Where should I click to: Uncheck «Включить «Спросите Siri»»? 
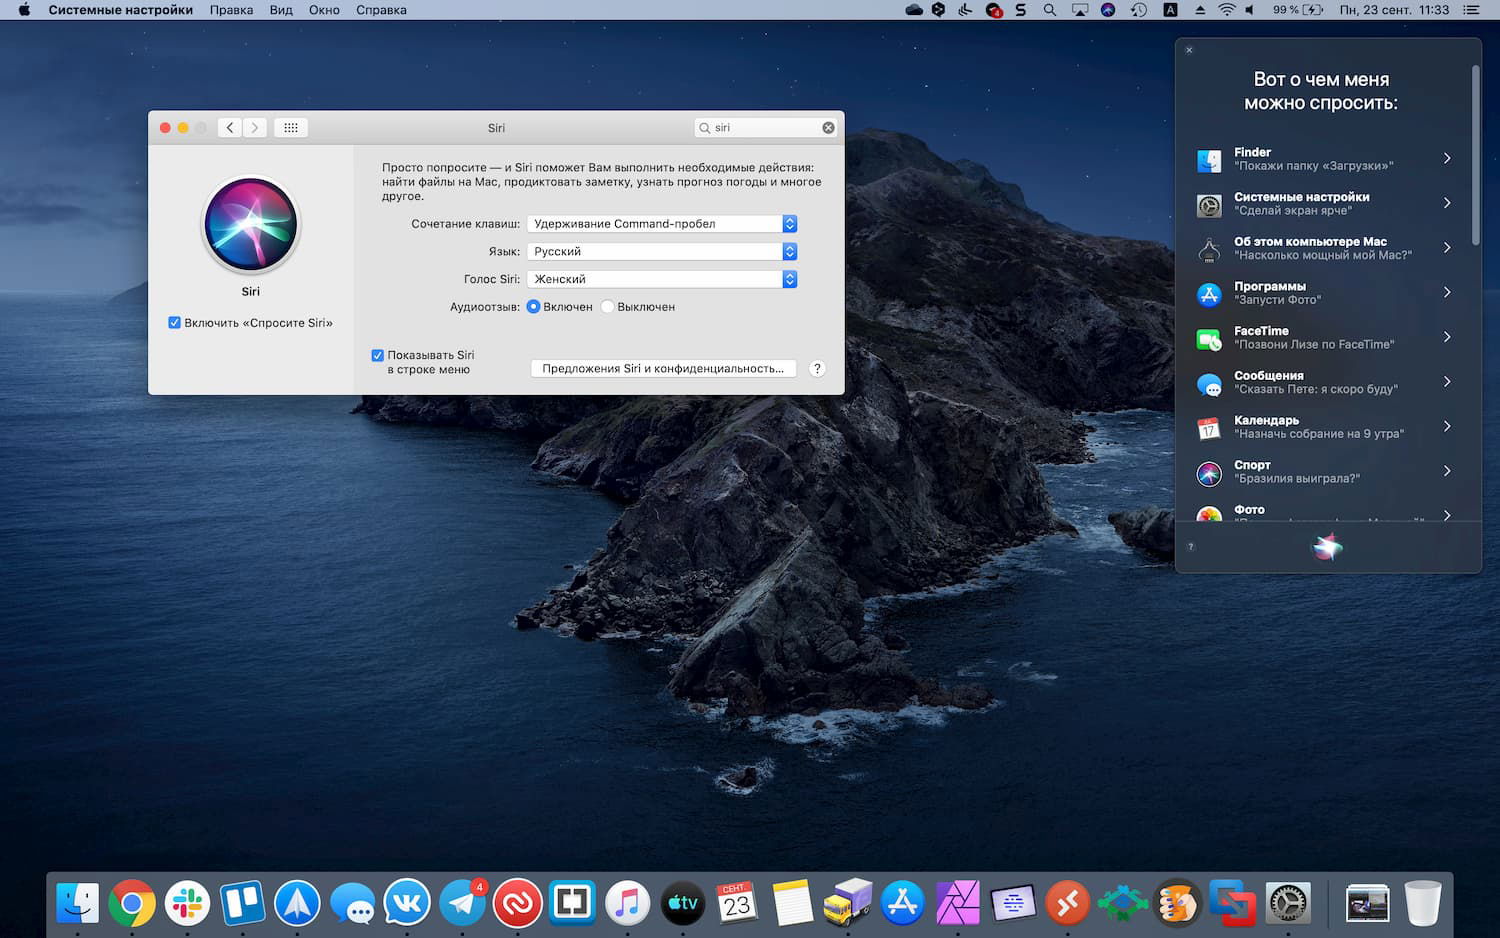click(173, 322)
